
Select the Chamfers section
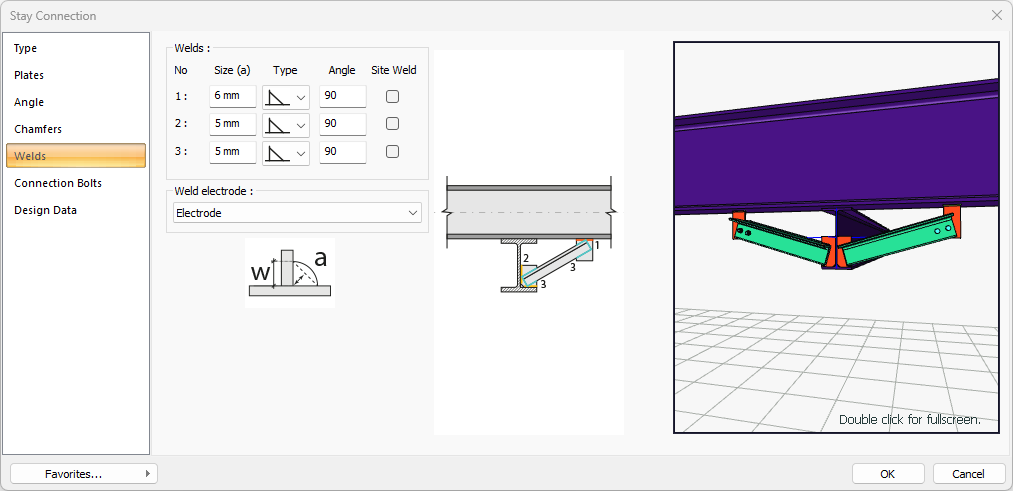pos(38,129)
